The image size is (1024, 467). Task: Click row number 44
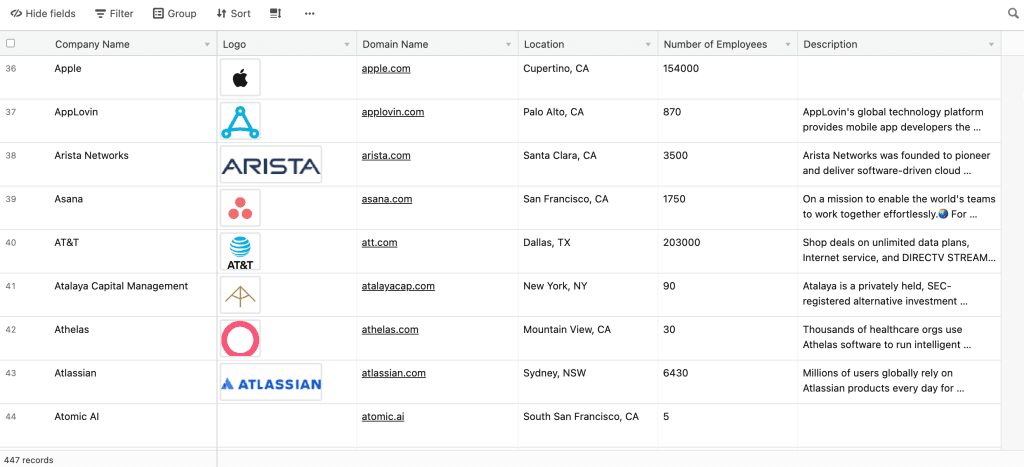(10, 416)
